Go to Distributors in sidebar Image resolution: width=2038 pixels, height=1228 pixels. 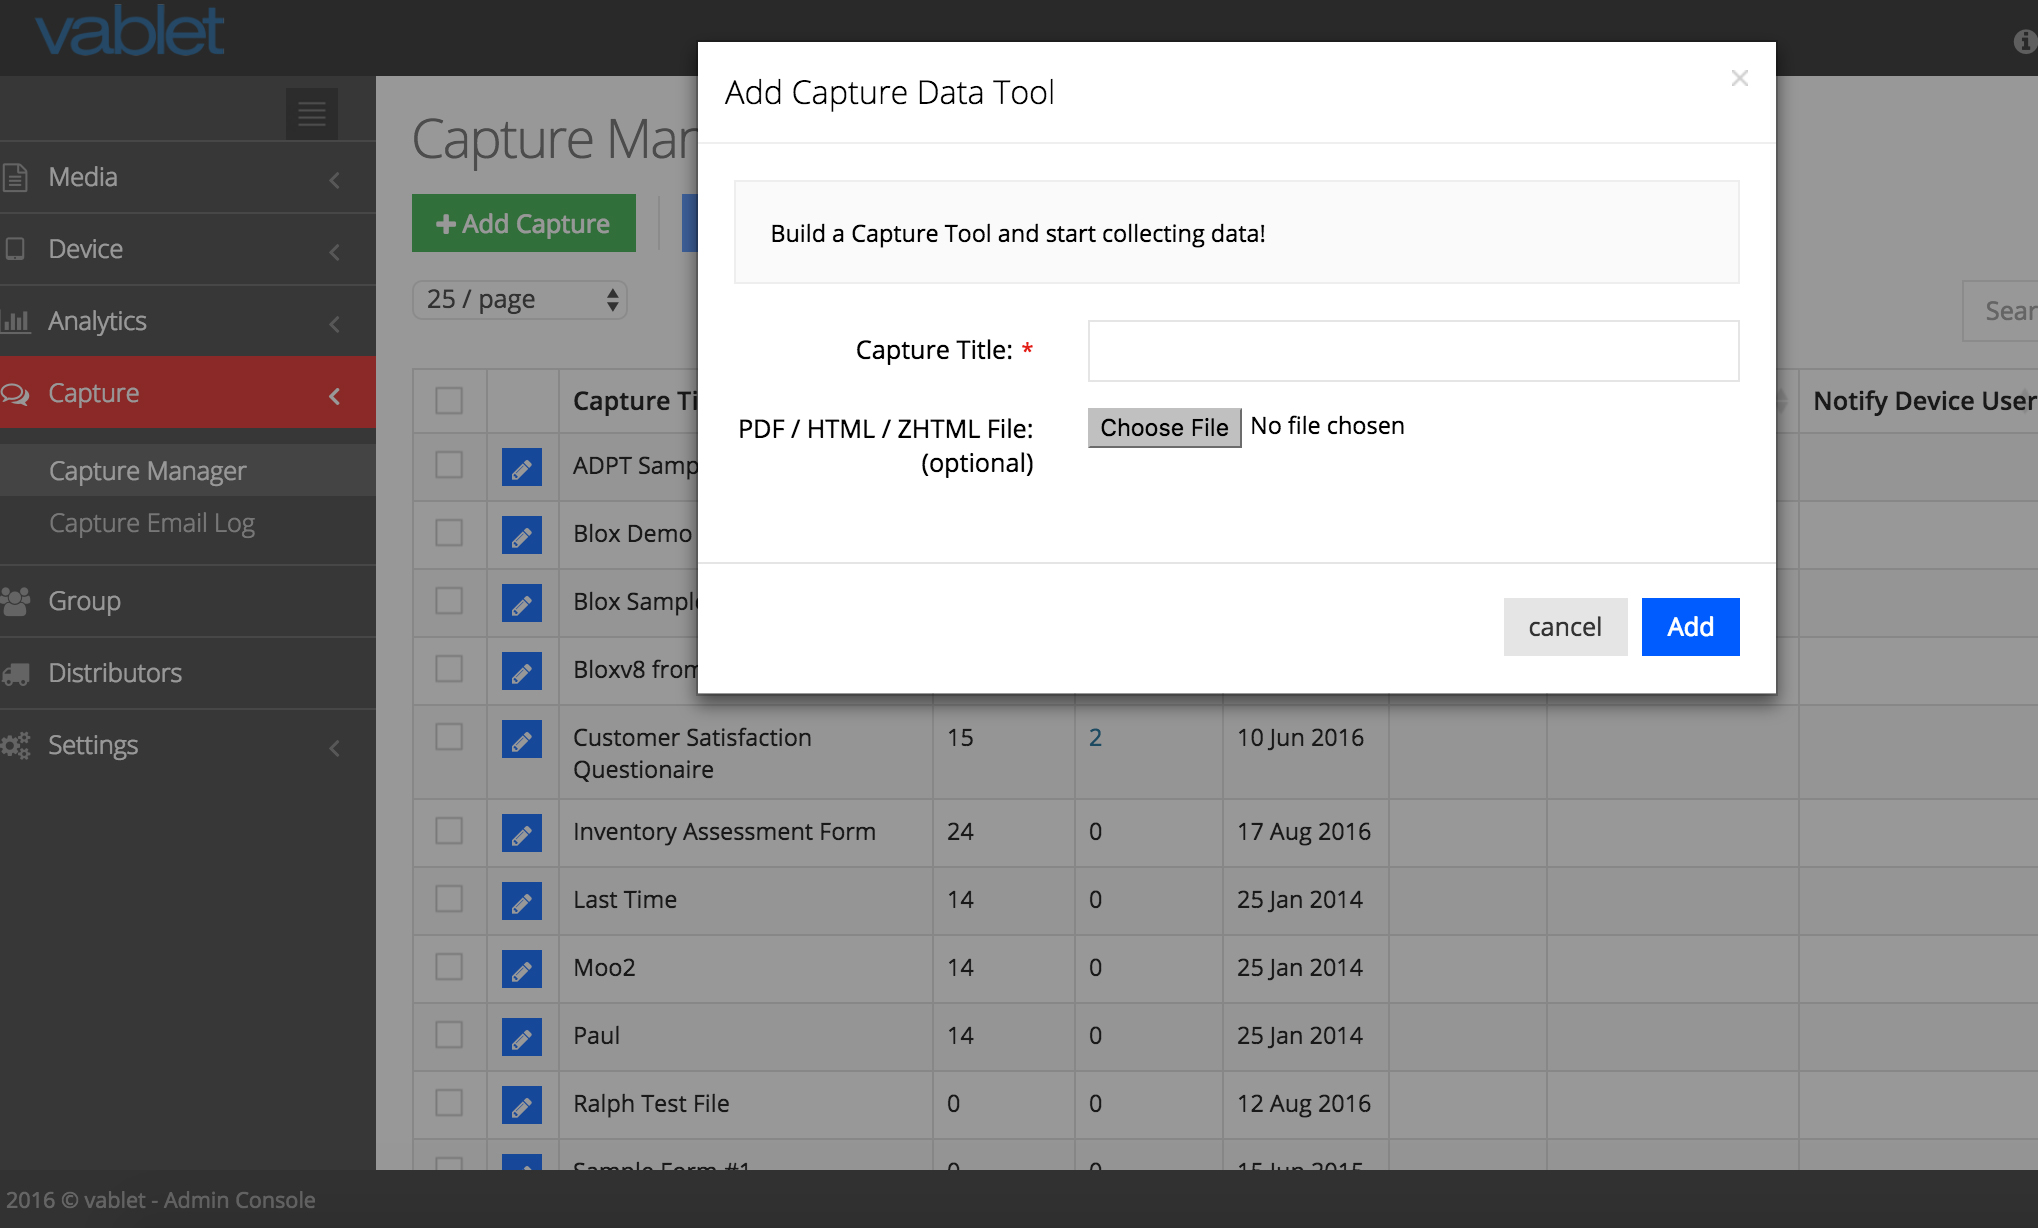point(115,673)
